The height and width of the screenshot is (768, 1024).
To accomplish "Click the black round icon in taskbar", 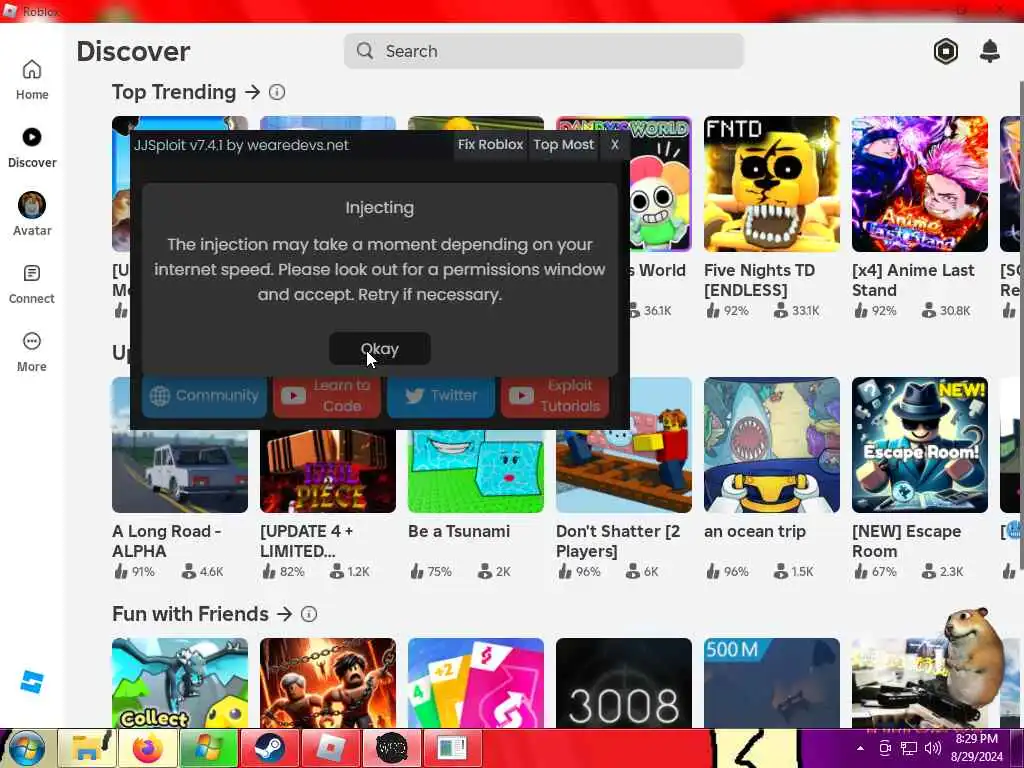I will tap(391, 748).
